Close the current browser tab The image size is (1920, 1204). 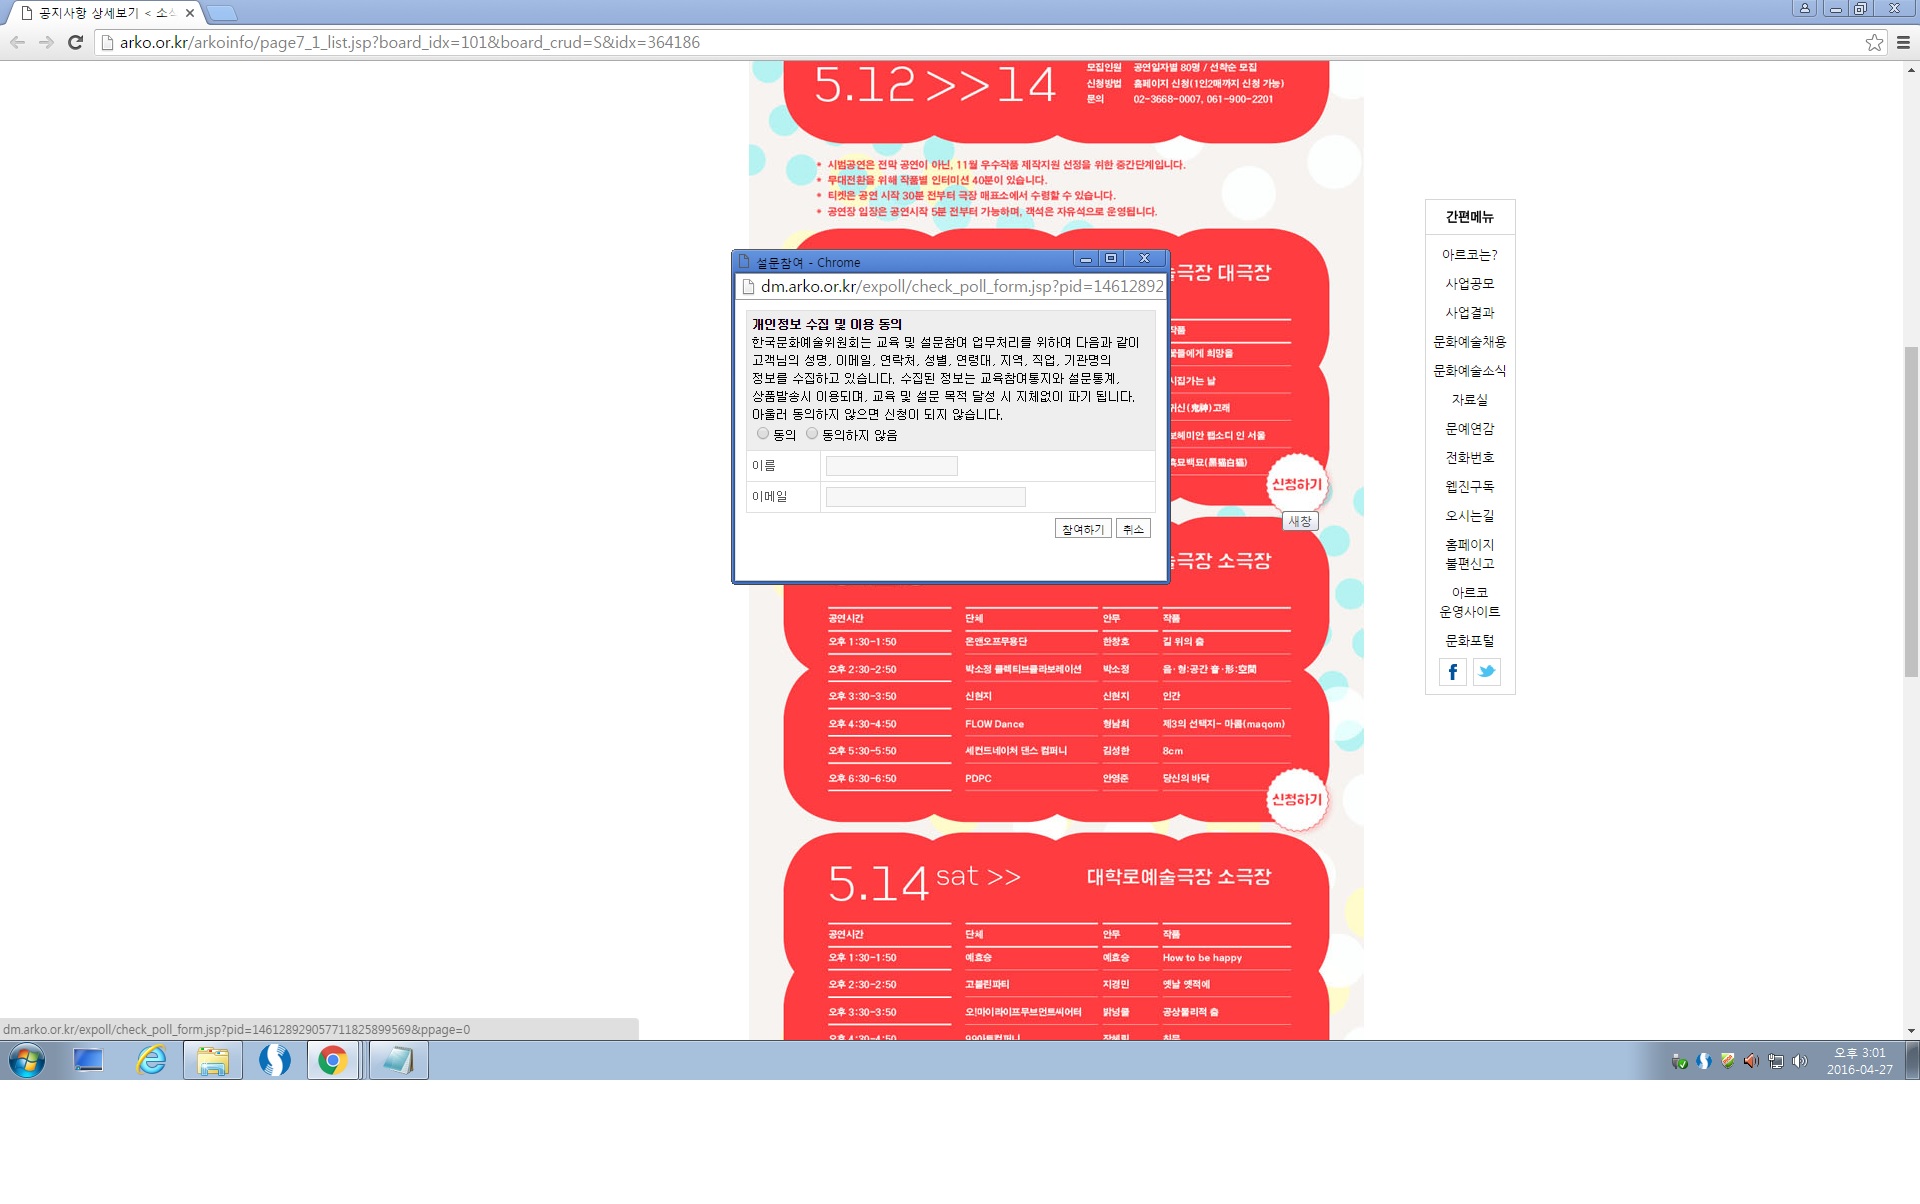pos(190,13)
